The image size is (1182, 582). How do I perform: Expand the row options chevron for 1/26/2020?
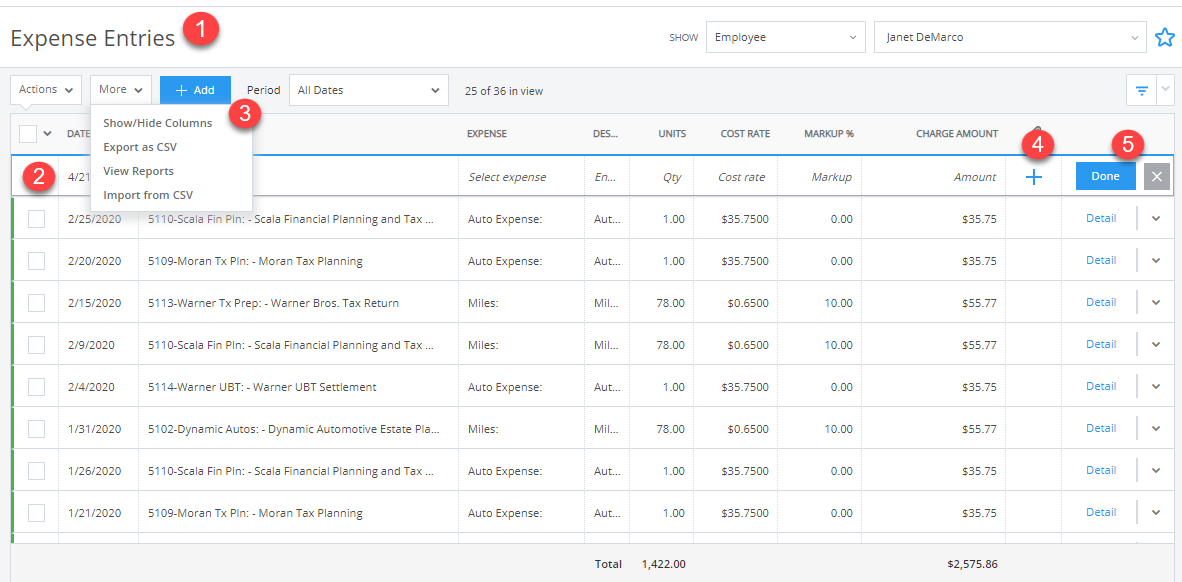pyautogui.click(x=1156, y=471)
